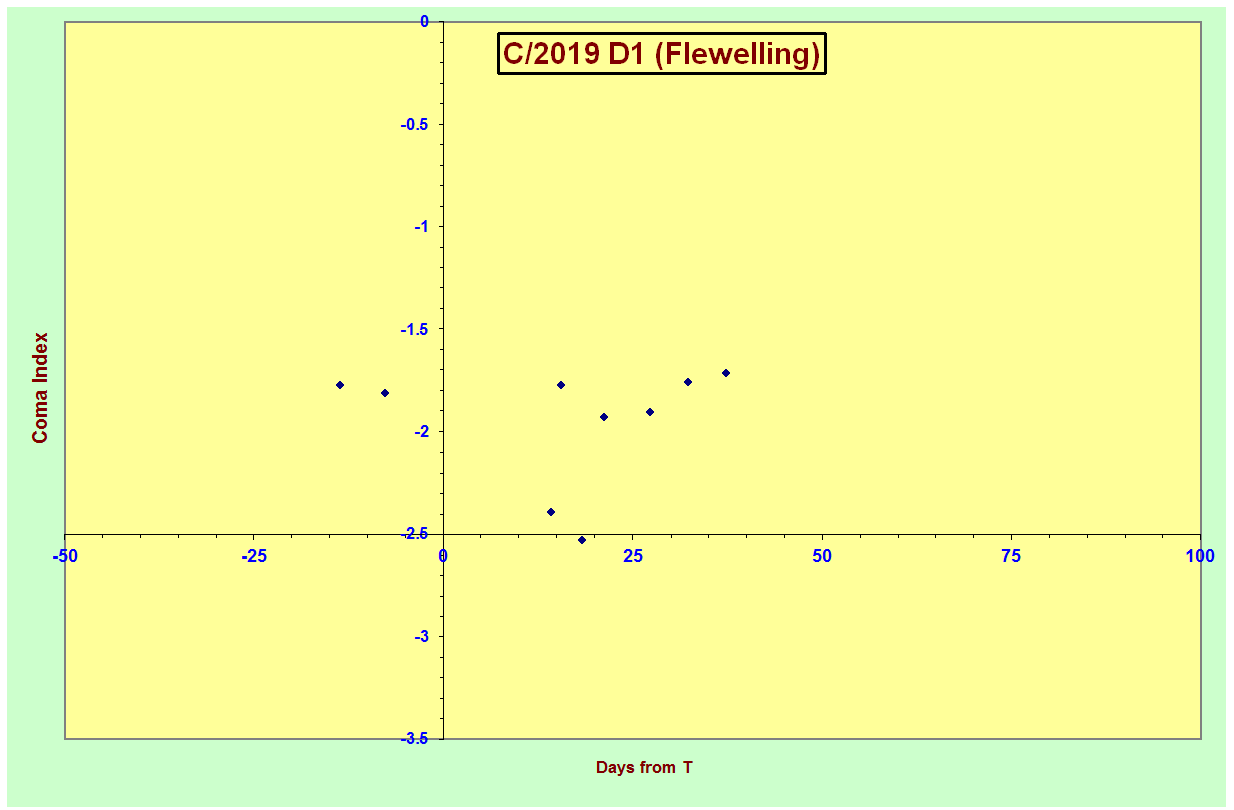Click the -25 x-axis tick label
This screenshot has height=810, width=1234.
254,556
